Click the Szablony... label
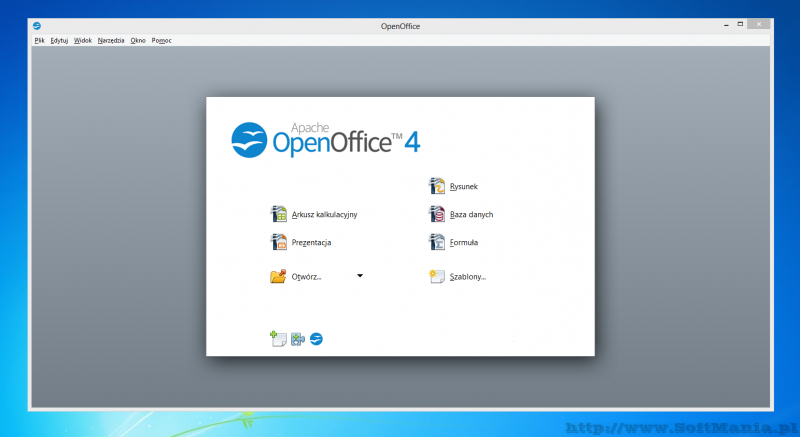Viewport: 800px width, 437px height. tap(467, 277)
